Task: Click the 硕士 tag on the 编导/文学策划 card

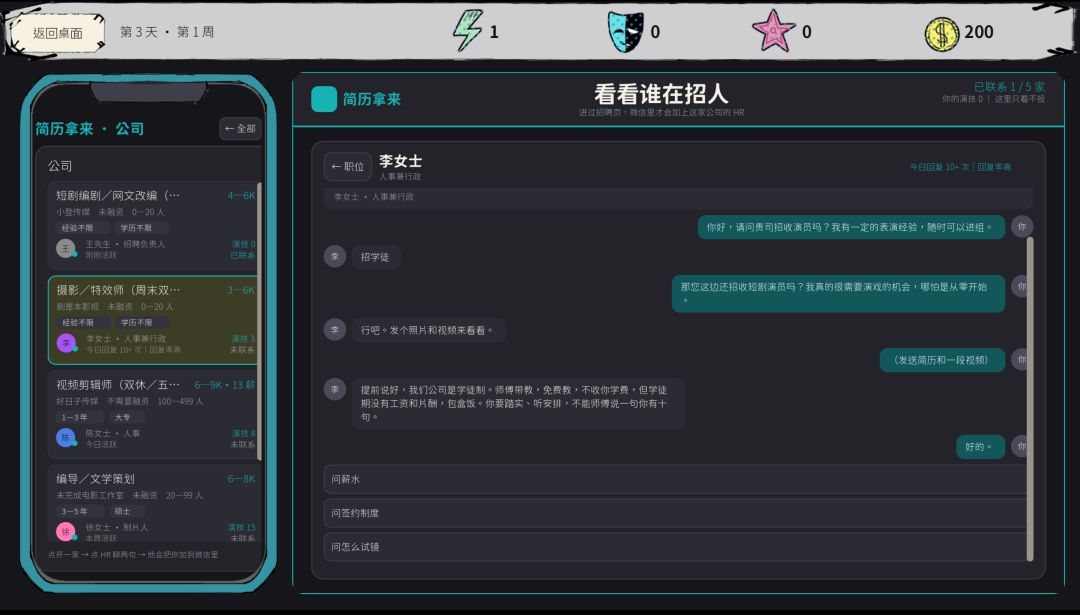Action: [126, 511]
